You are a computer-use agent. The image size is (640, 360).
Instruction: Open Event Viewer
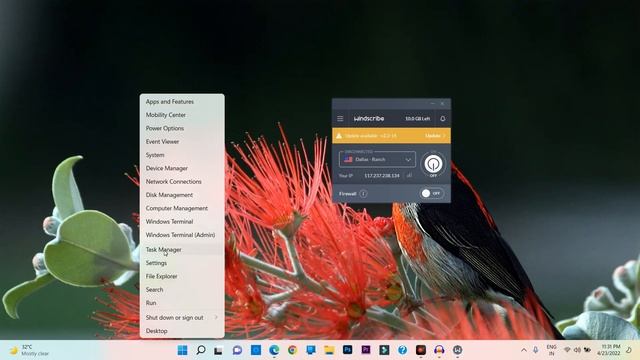tap(182, 142)
